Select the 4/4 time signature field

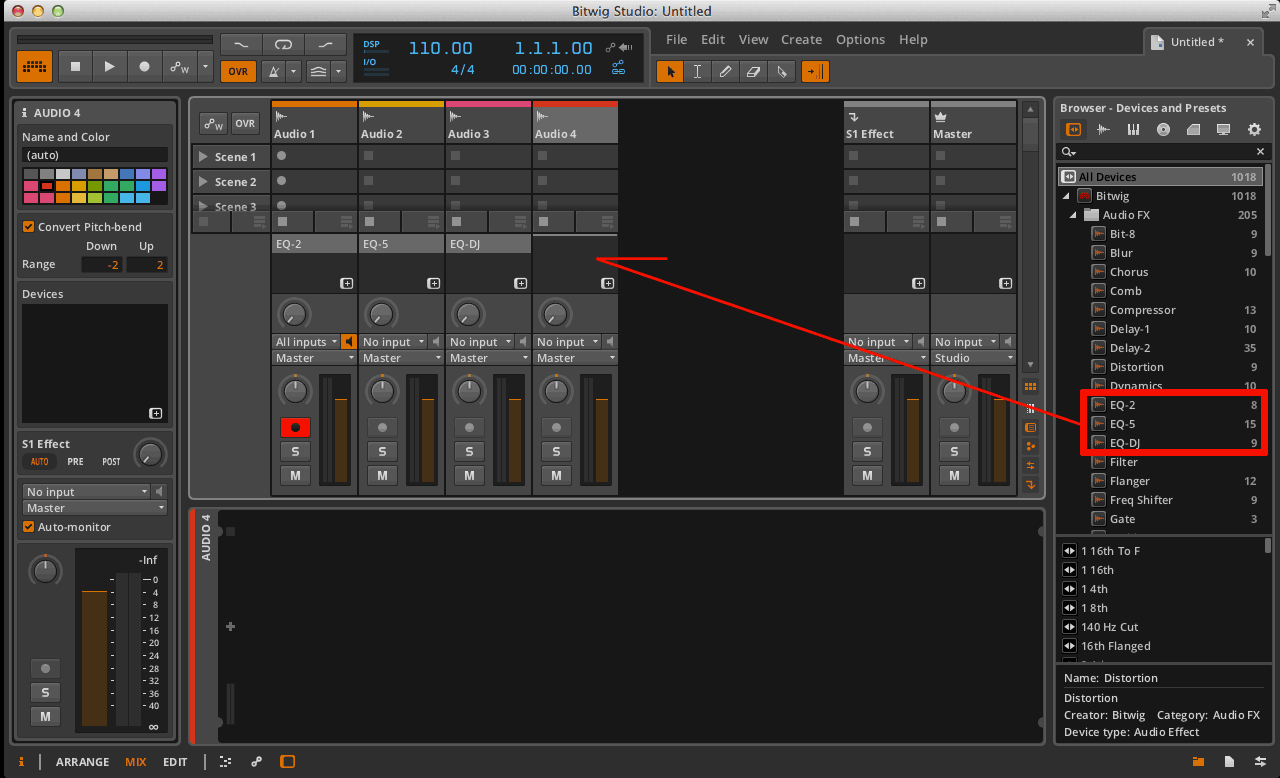tap(462, 70)
